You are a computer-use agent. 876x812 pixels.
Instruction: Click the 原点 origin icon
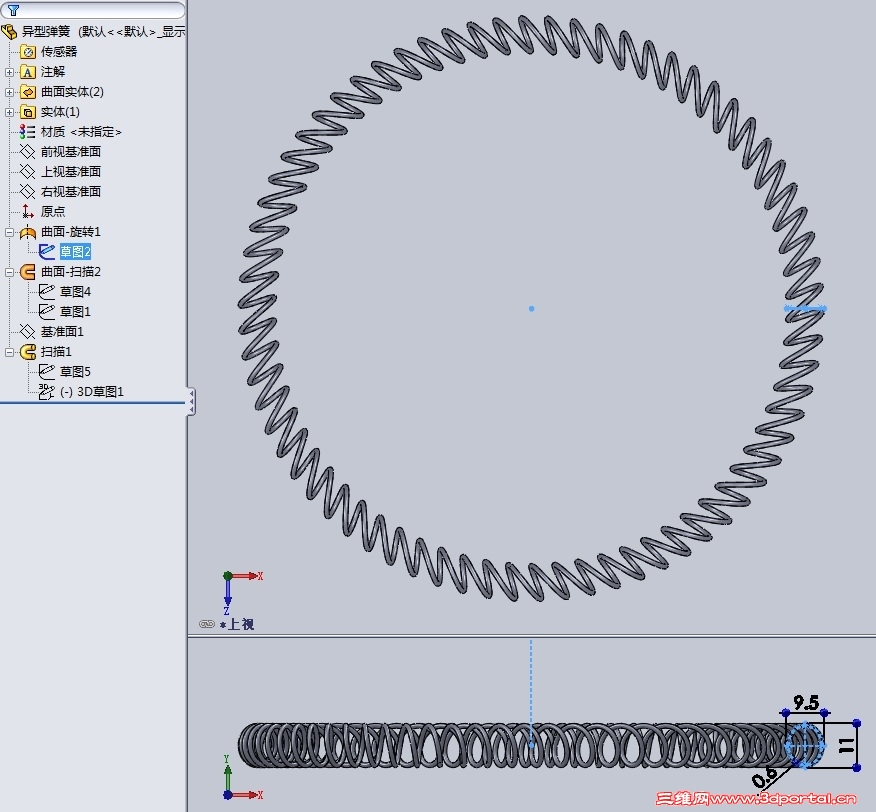[27, 212]
